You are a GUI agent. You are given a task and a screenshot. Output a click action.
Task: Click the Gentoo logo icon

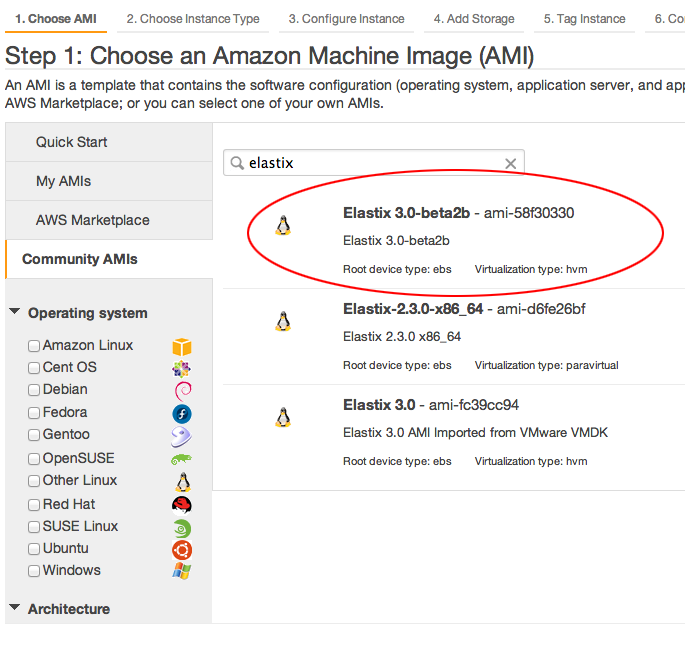click(x=181, y=437)
